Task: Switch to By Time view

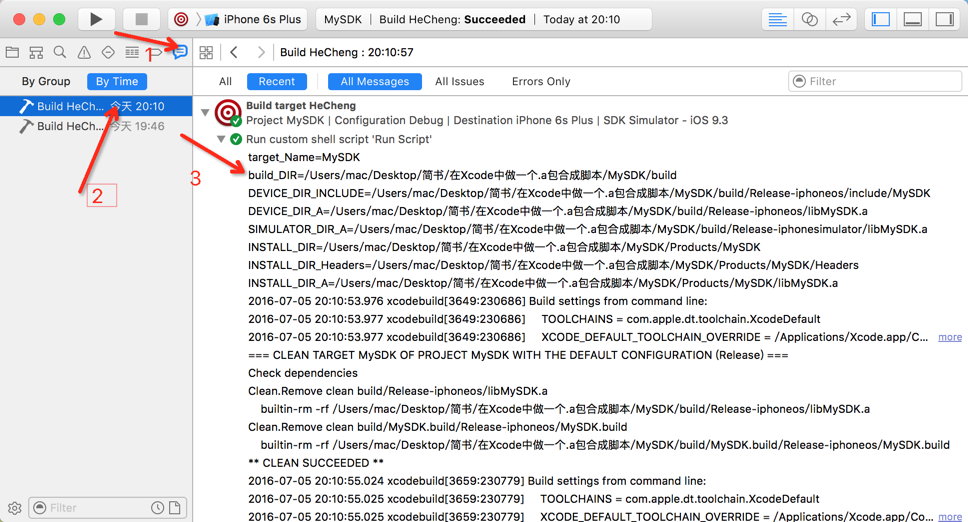Action: pyautogui.click(x=117, y=81)
